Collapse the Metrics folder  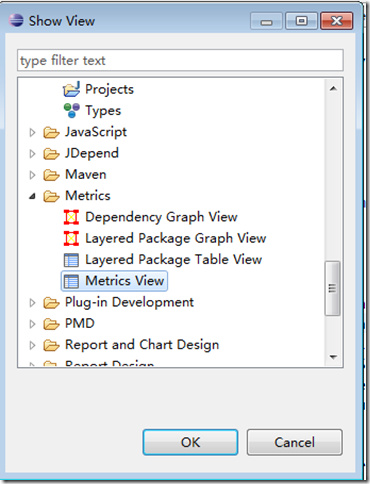click(32, 196)
